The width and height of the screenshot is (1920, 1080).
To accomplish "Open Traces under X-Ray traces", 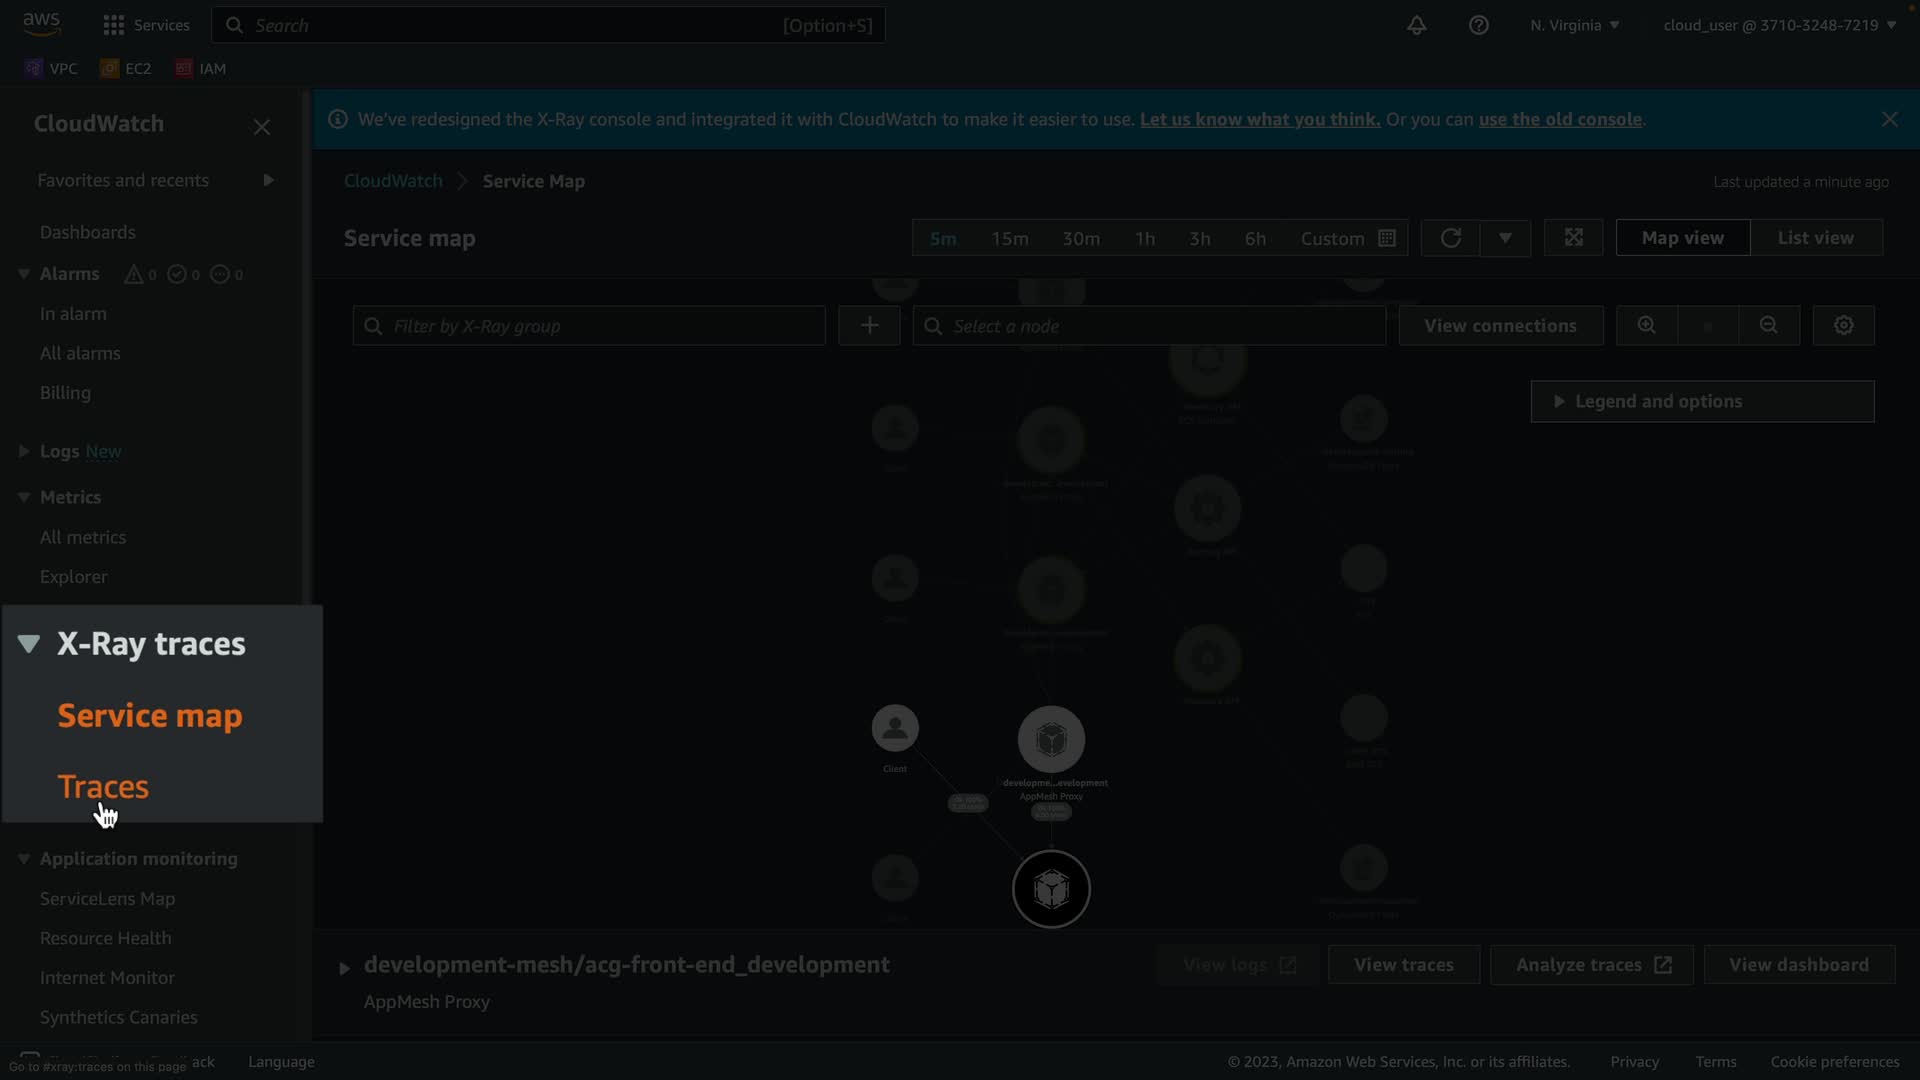I will 103,787.
